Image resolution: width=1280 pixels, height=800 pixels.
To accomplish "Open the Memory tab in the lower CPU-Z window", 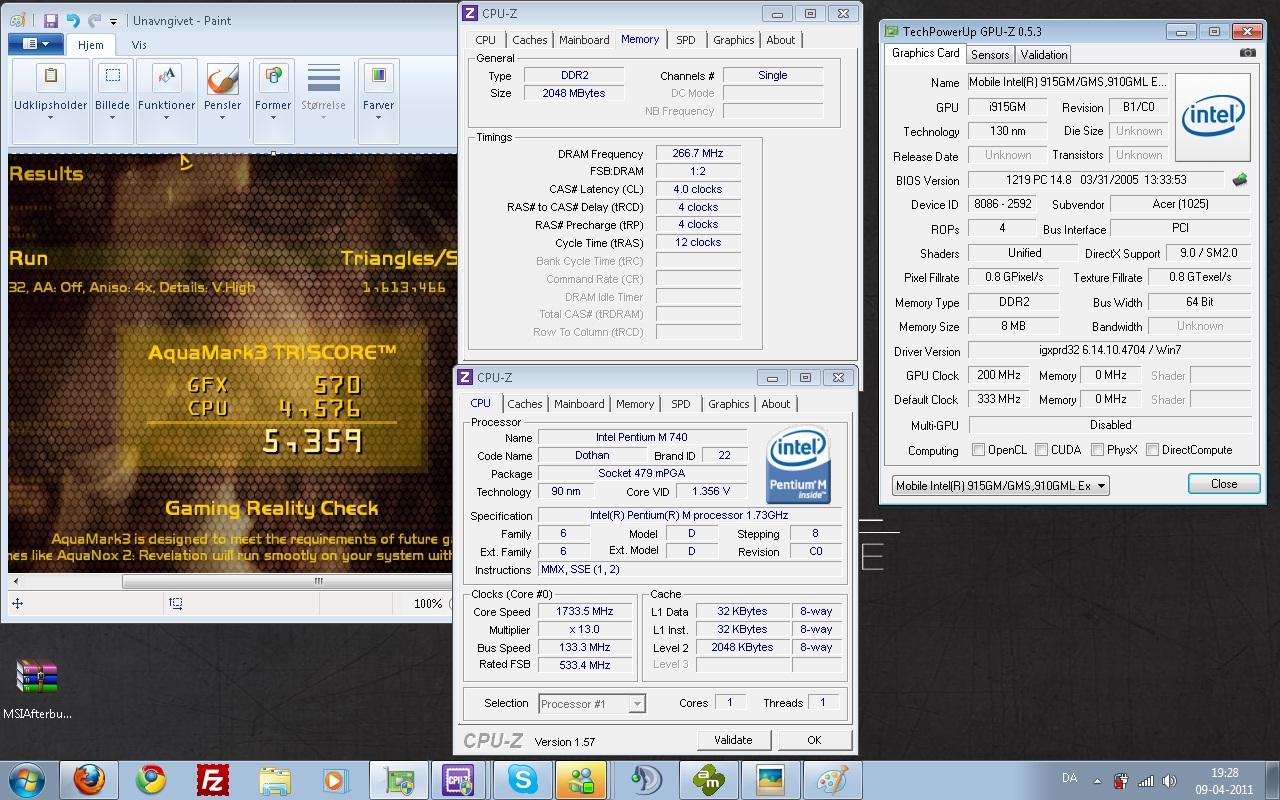I will pyautogui.click(x=635, y=404).
